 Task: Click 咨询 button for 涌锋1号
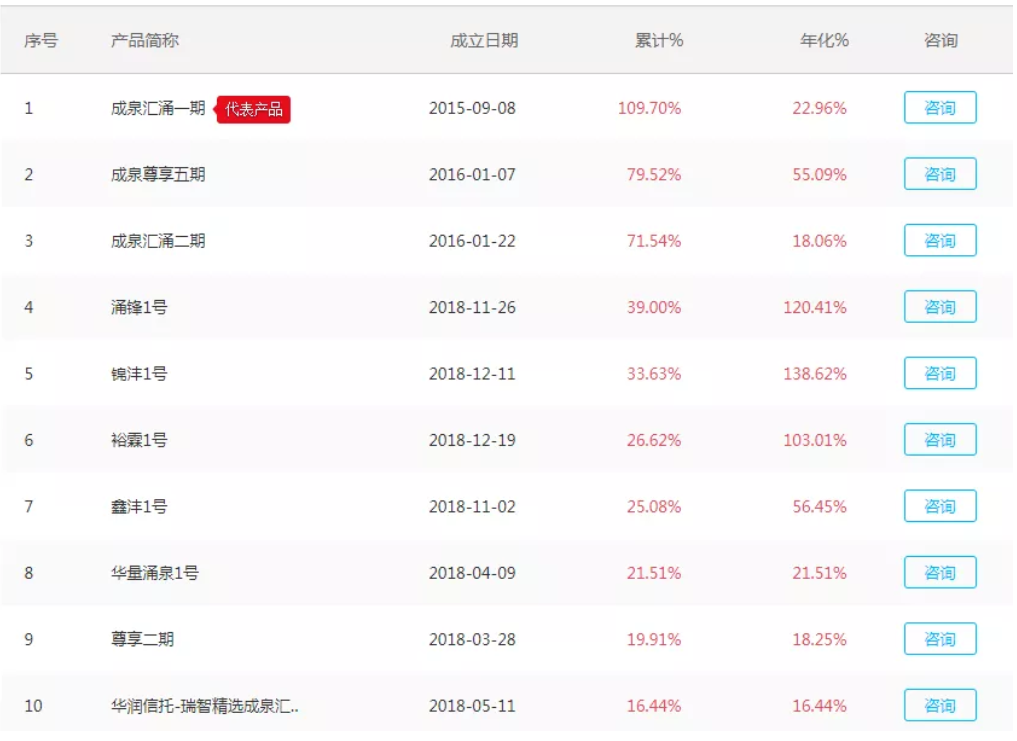point(940,307)
